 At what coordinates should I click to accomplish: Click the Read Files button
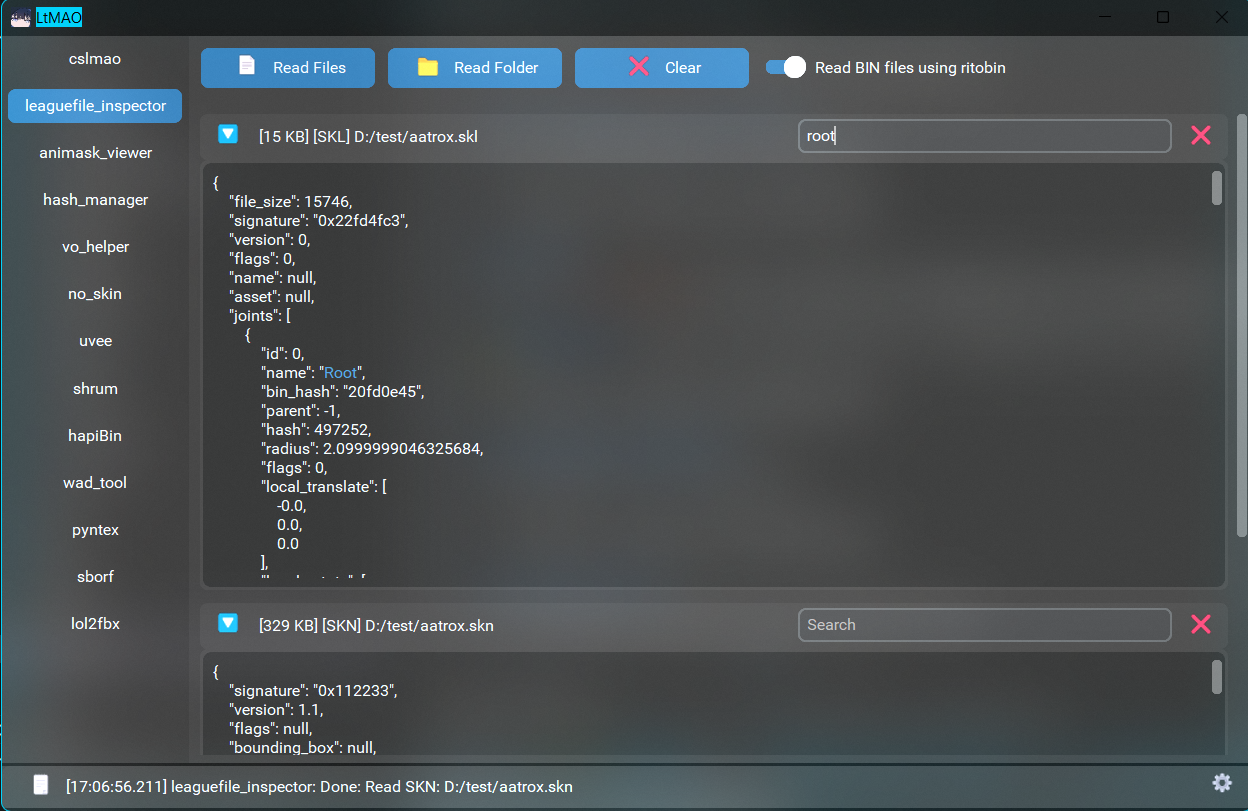tap(288, 68)
